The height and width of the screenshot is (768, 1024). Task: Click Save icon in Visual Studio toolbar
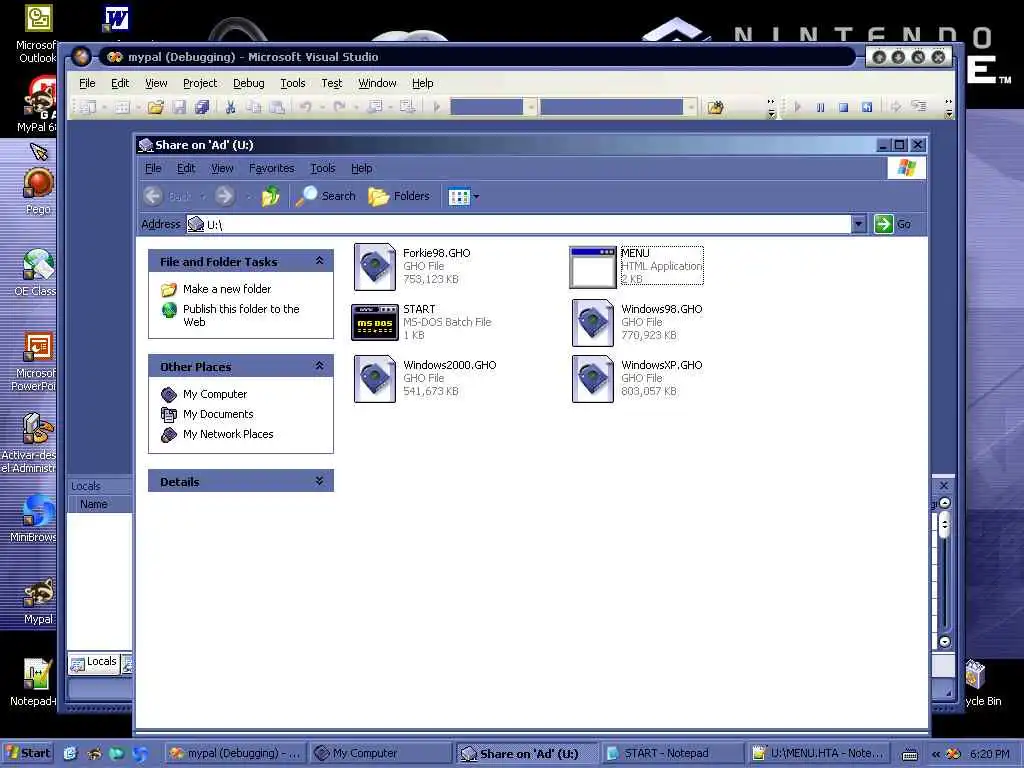(x=180, y=106)
